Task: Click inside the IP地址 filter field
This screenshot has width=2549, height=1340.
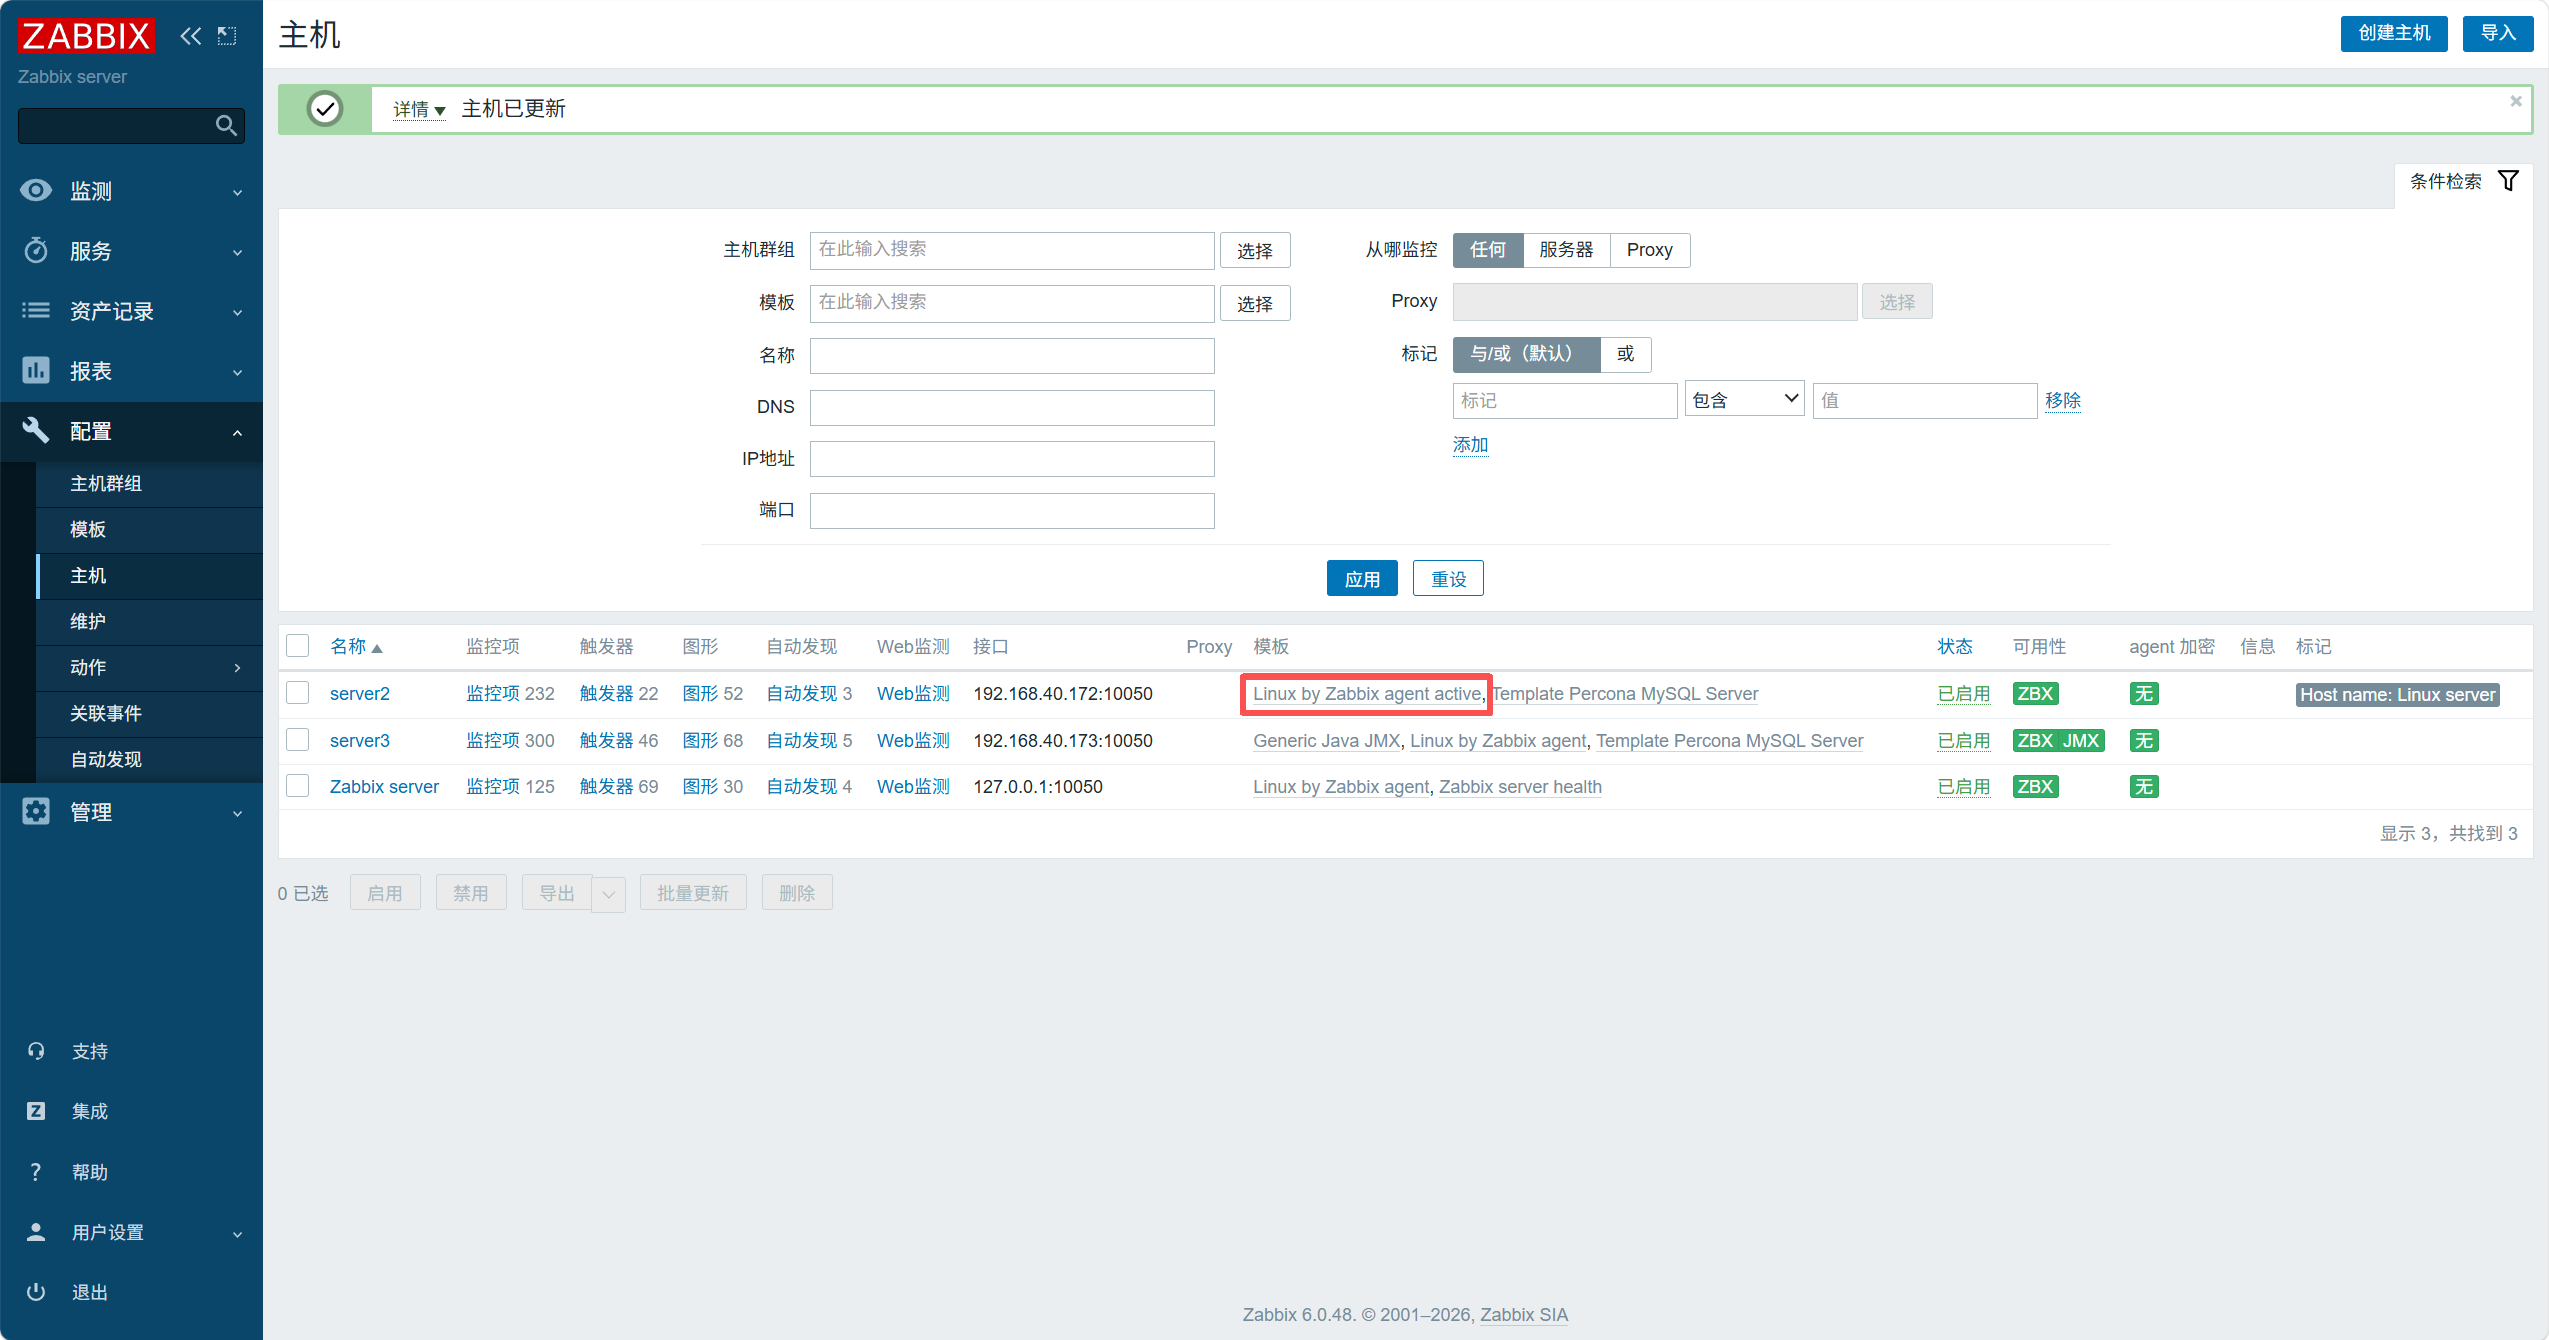Action: 1012,459
